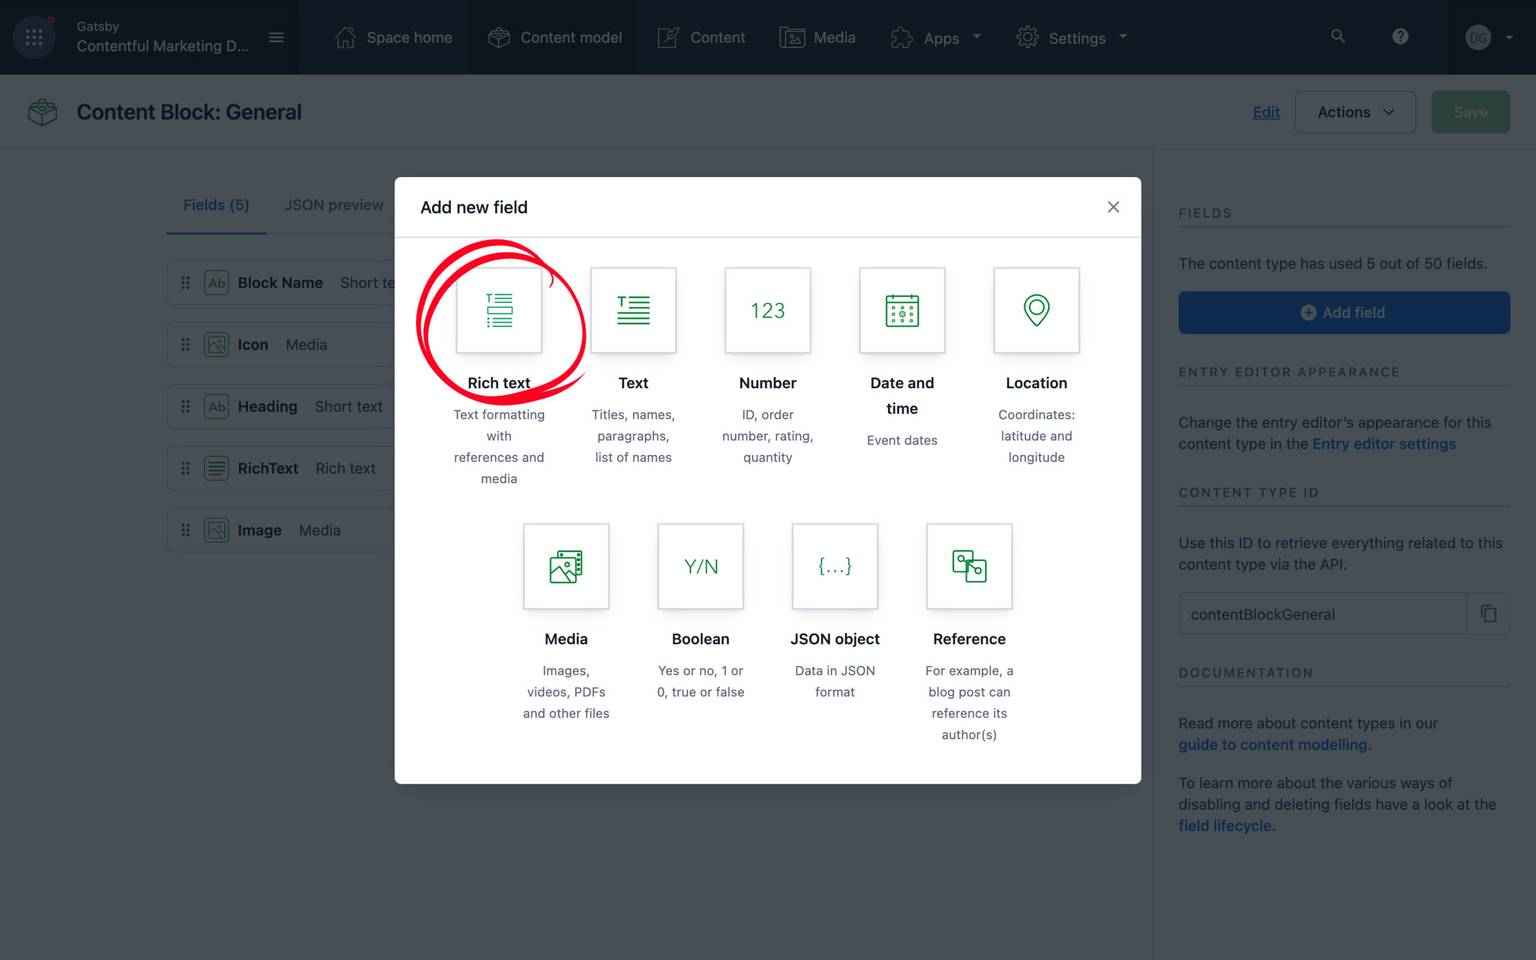Pick the Location field type

coord(1036,310)
